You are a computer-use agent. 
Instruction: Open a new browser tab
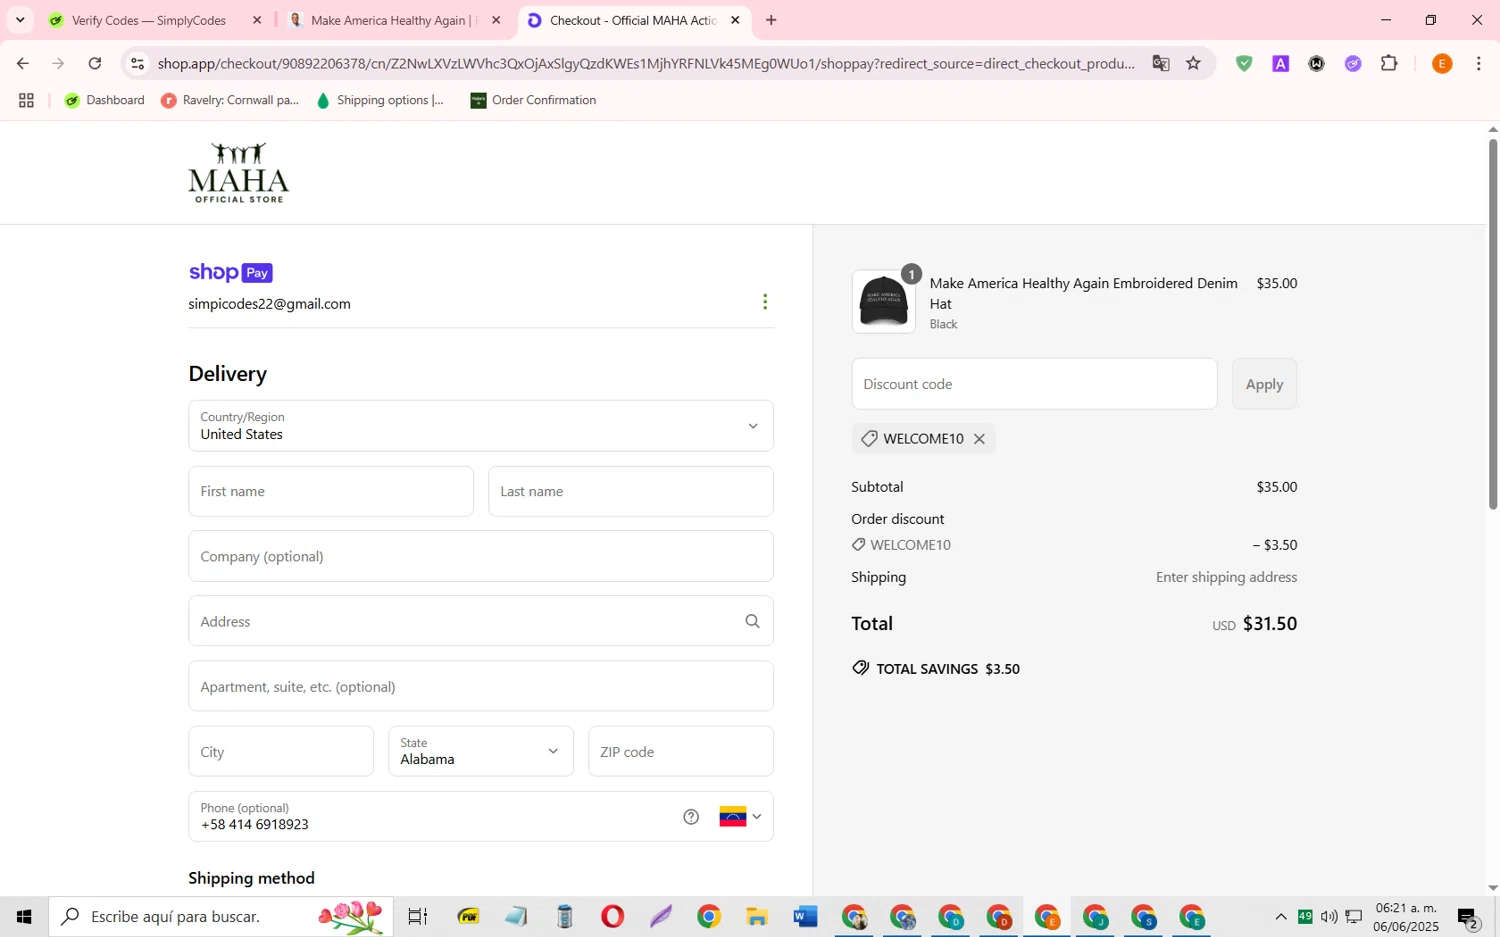pos(771,20)
